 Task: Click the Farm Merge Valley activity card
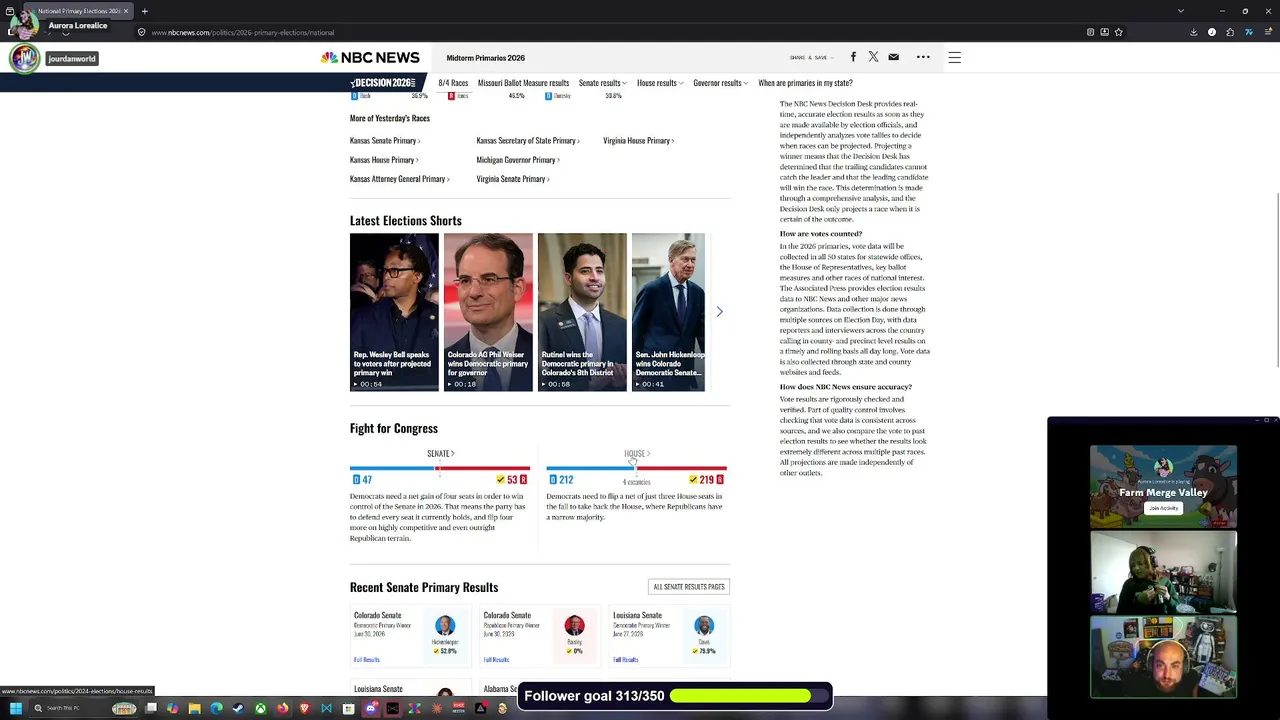click(1163, 487)
